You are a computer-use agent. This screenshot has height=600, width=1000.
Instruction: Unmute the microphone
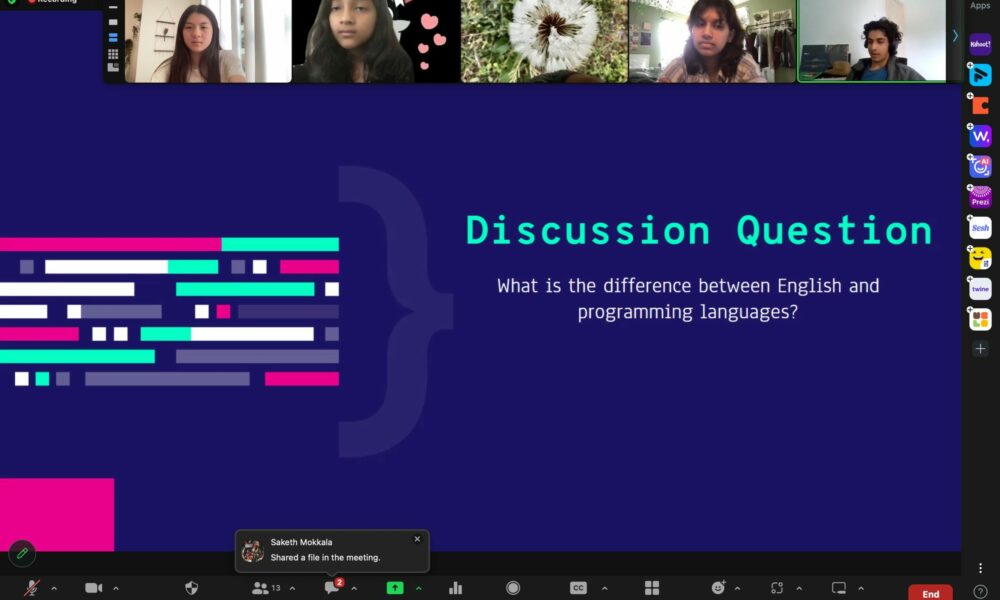coord(31,588)
